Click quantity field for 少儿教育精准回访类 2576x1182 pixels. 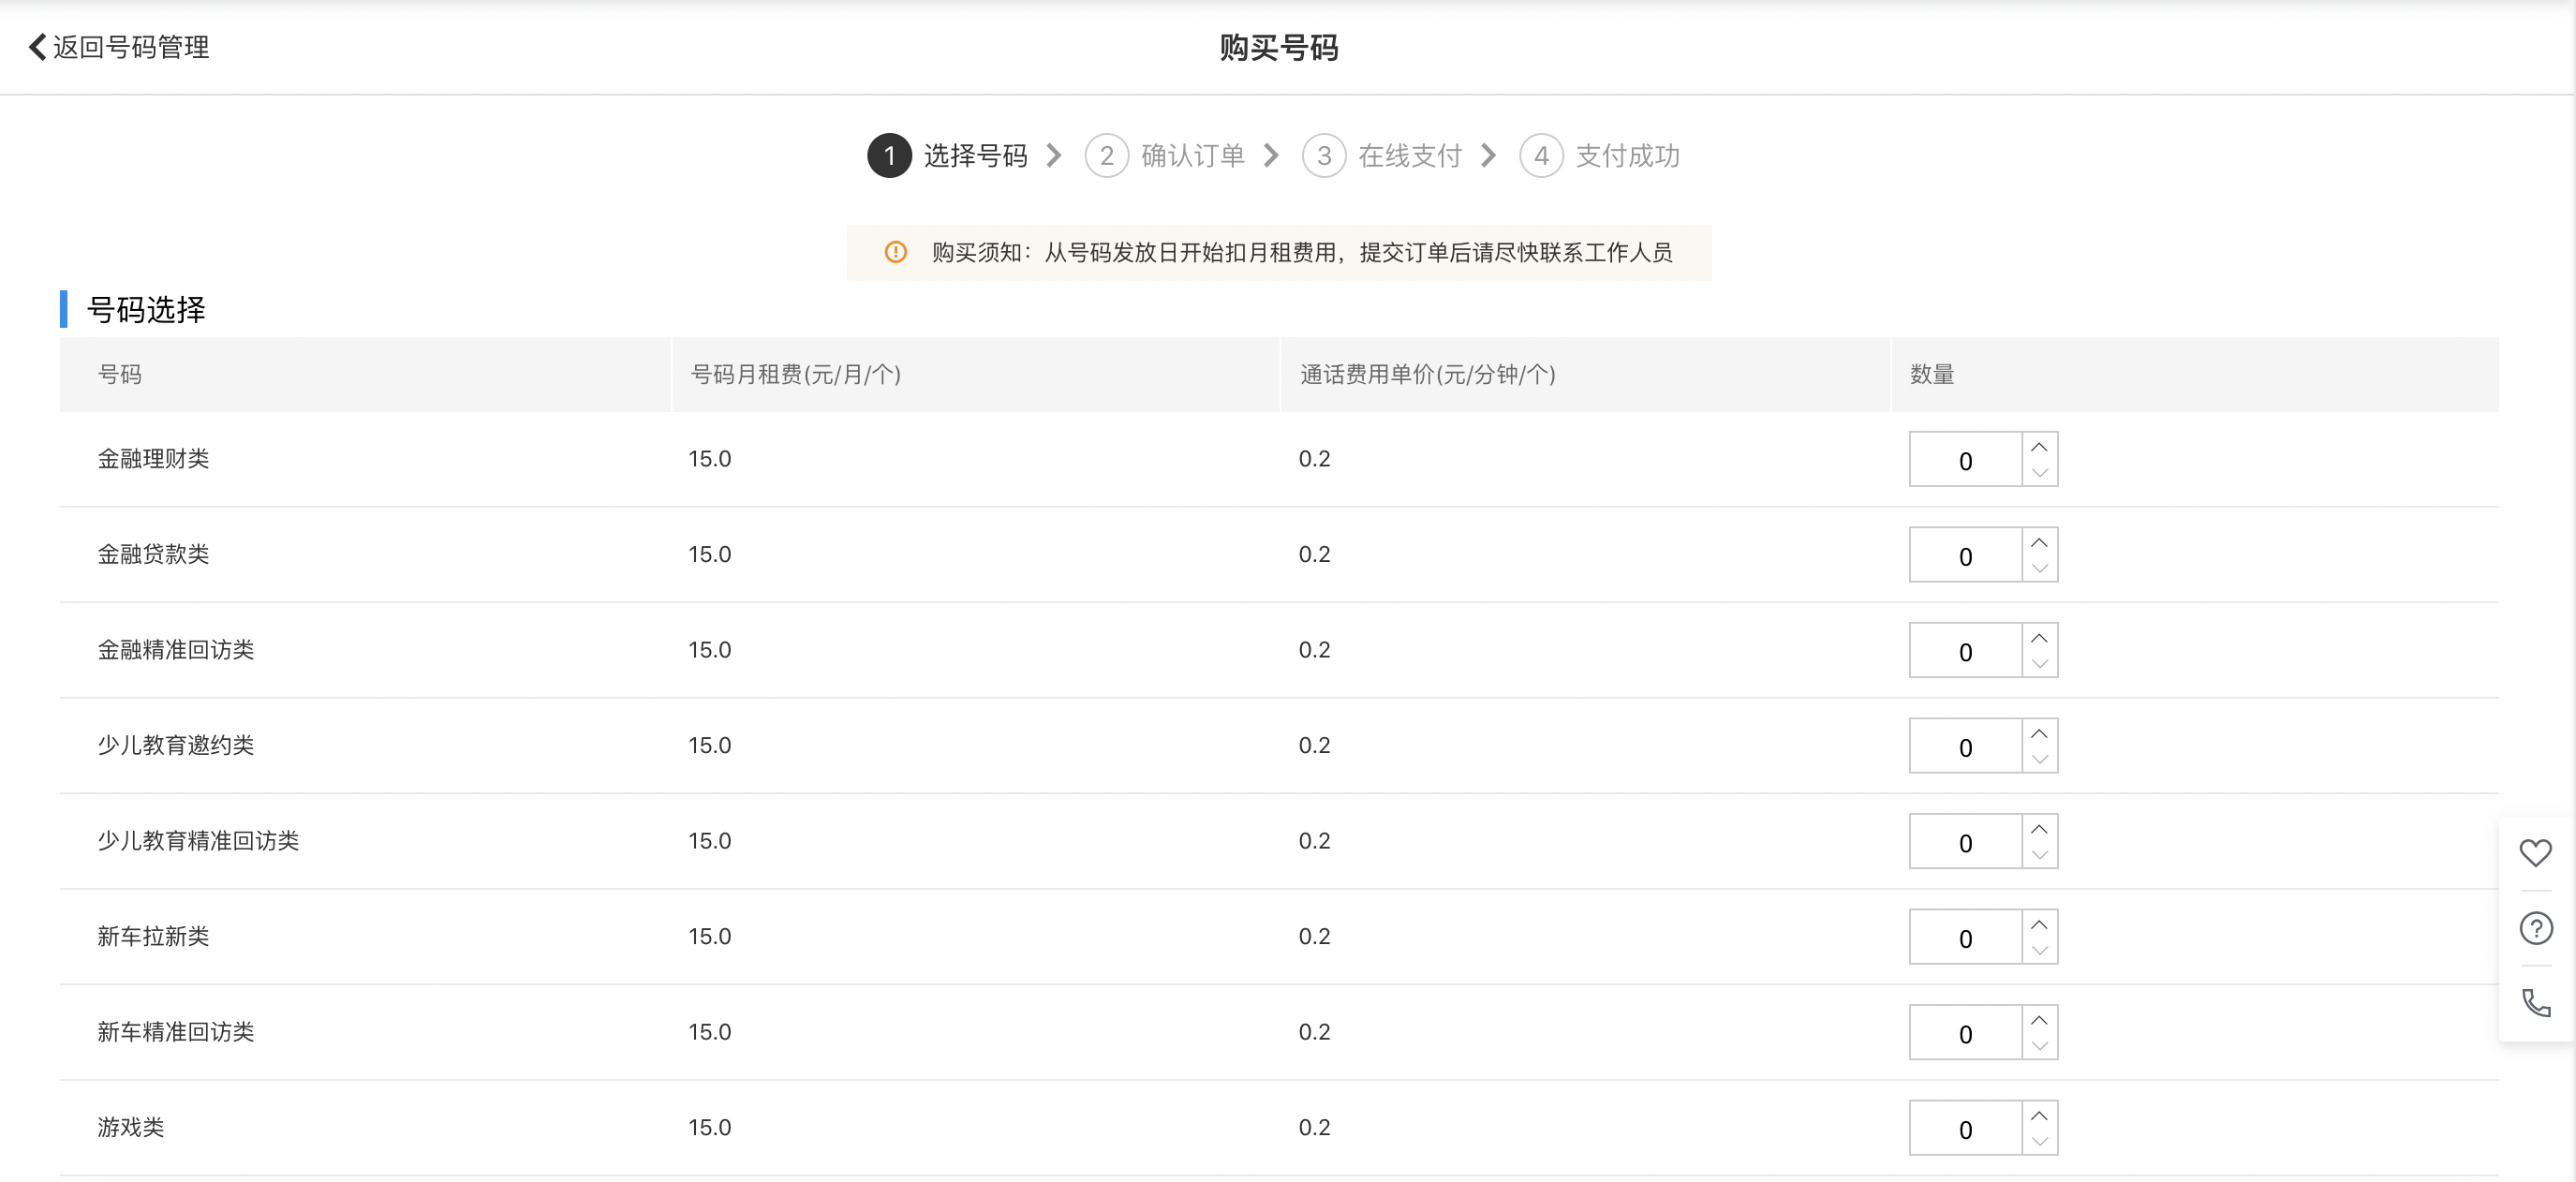(1965, 842)
